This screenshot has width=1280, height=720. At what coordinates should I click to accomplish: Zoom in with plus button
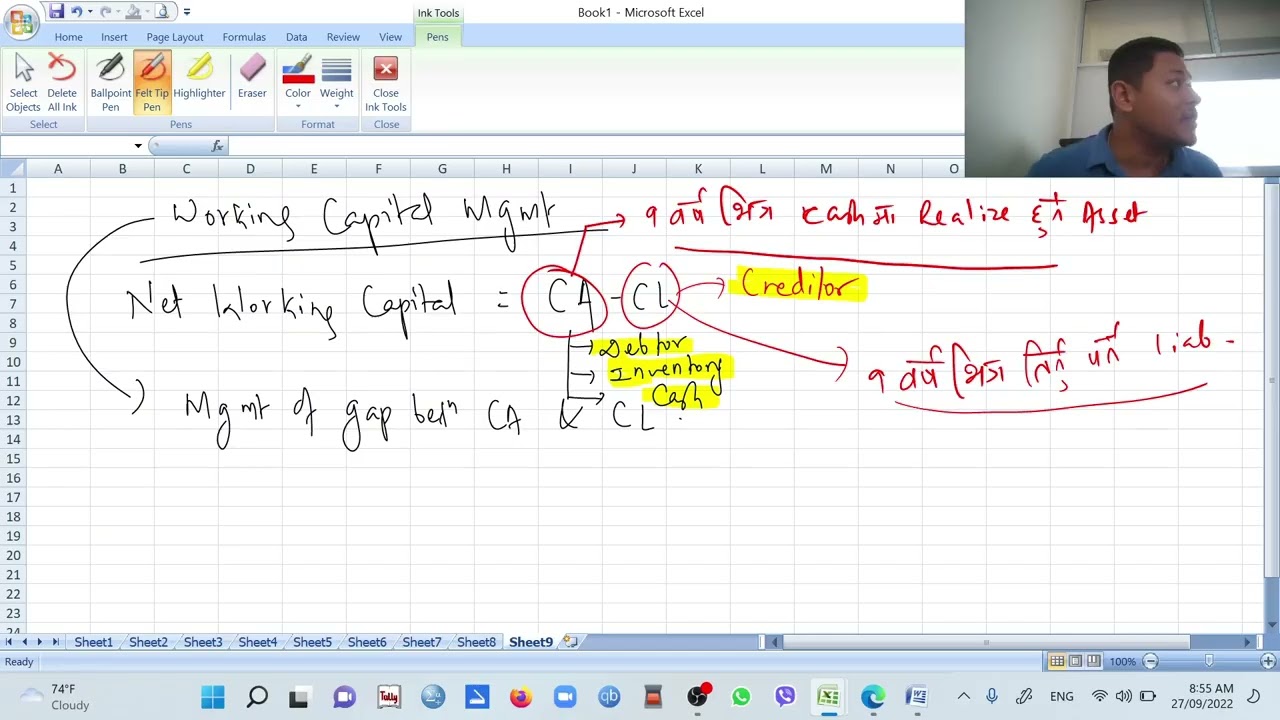click(x=1268, y=661)
